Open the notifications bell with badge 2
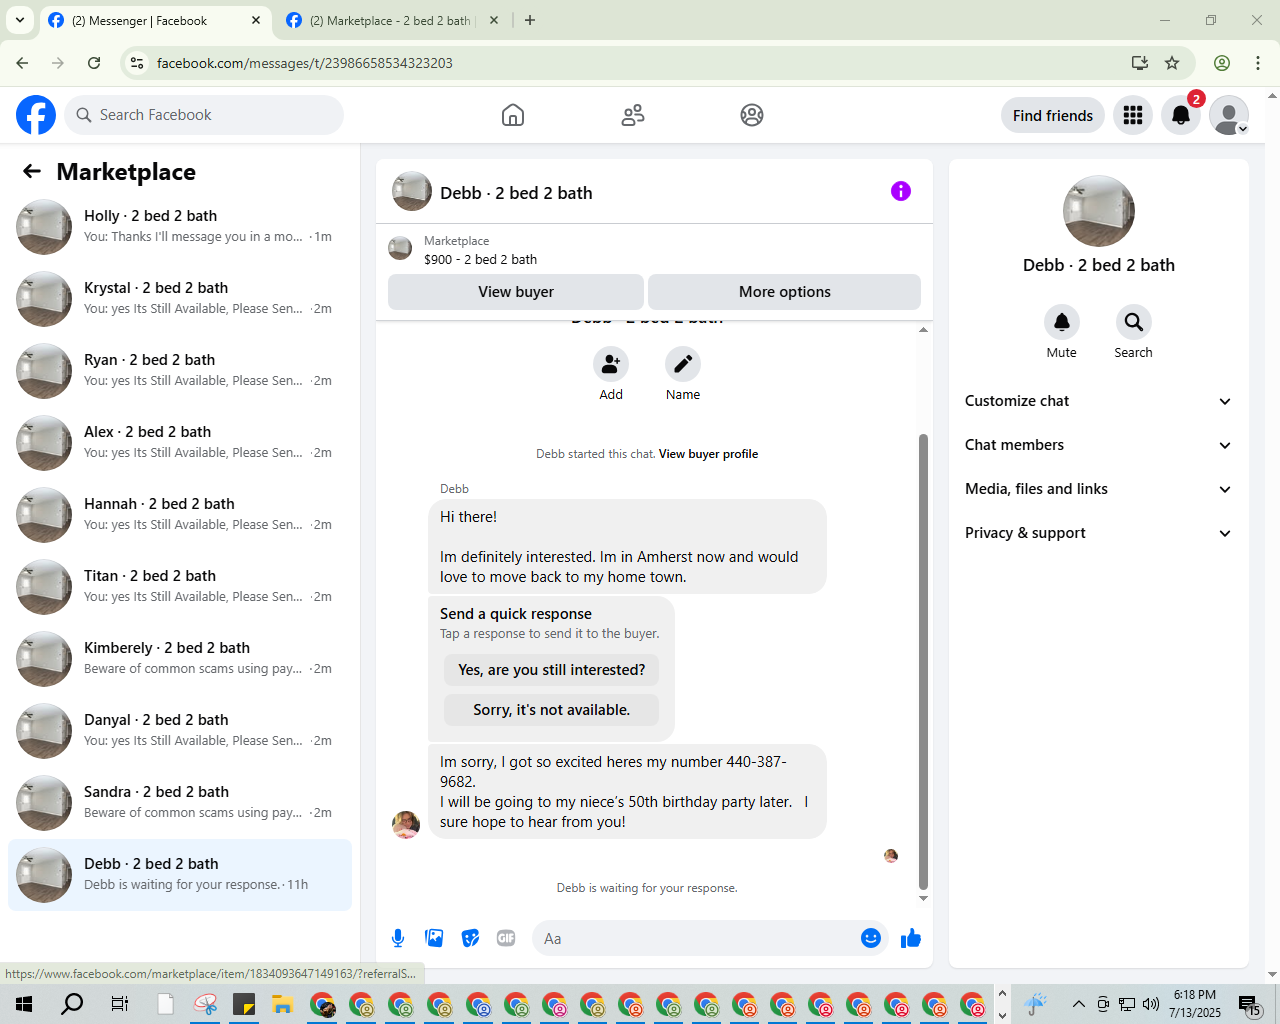Viewport: 1280px width, 1024px height. tap(1181, 115)
